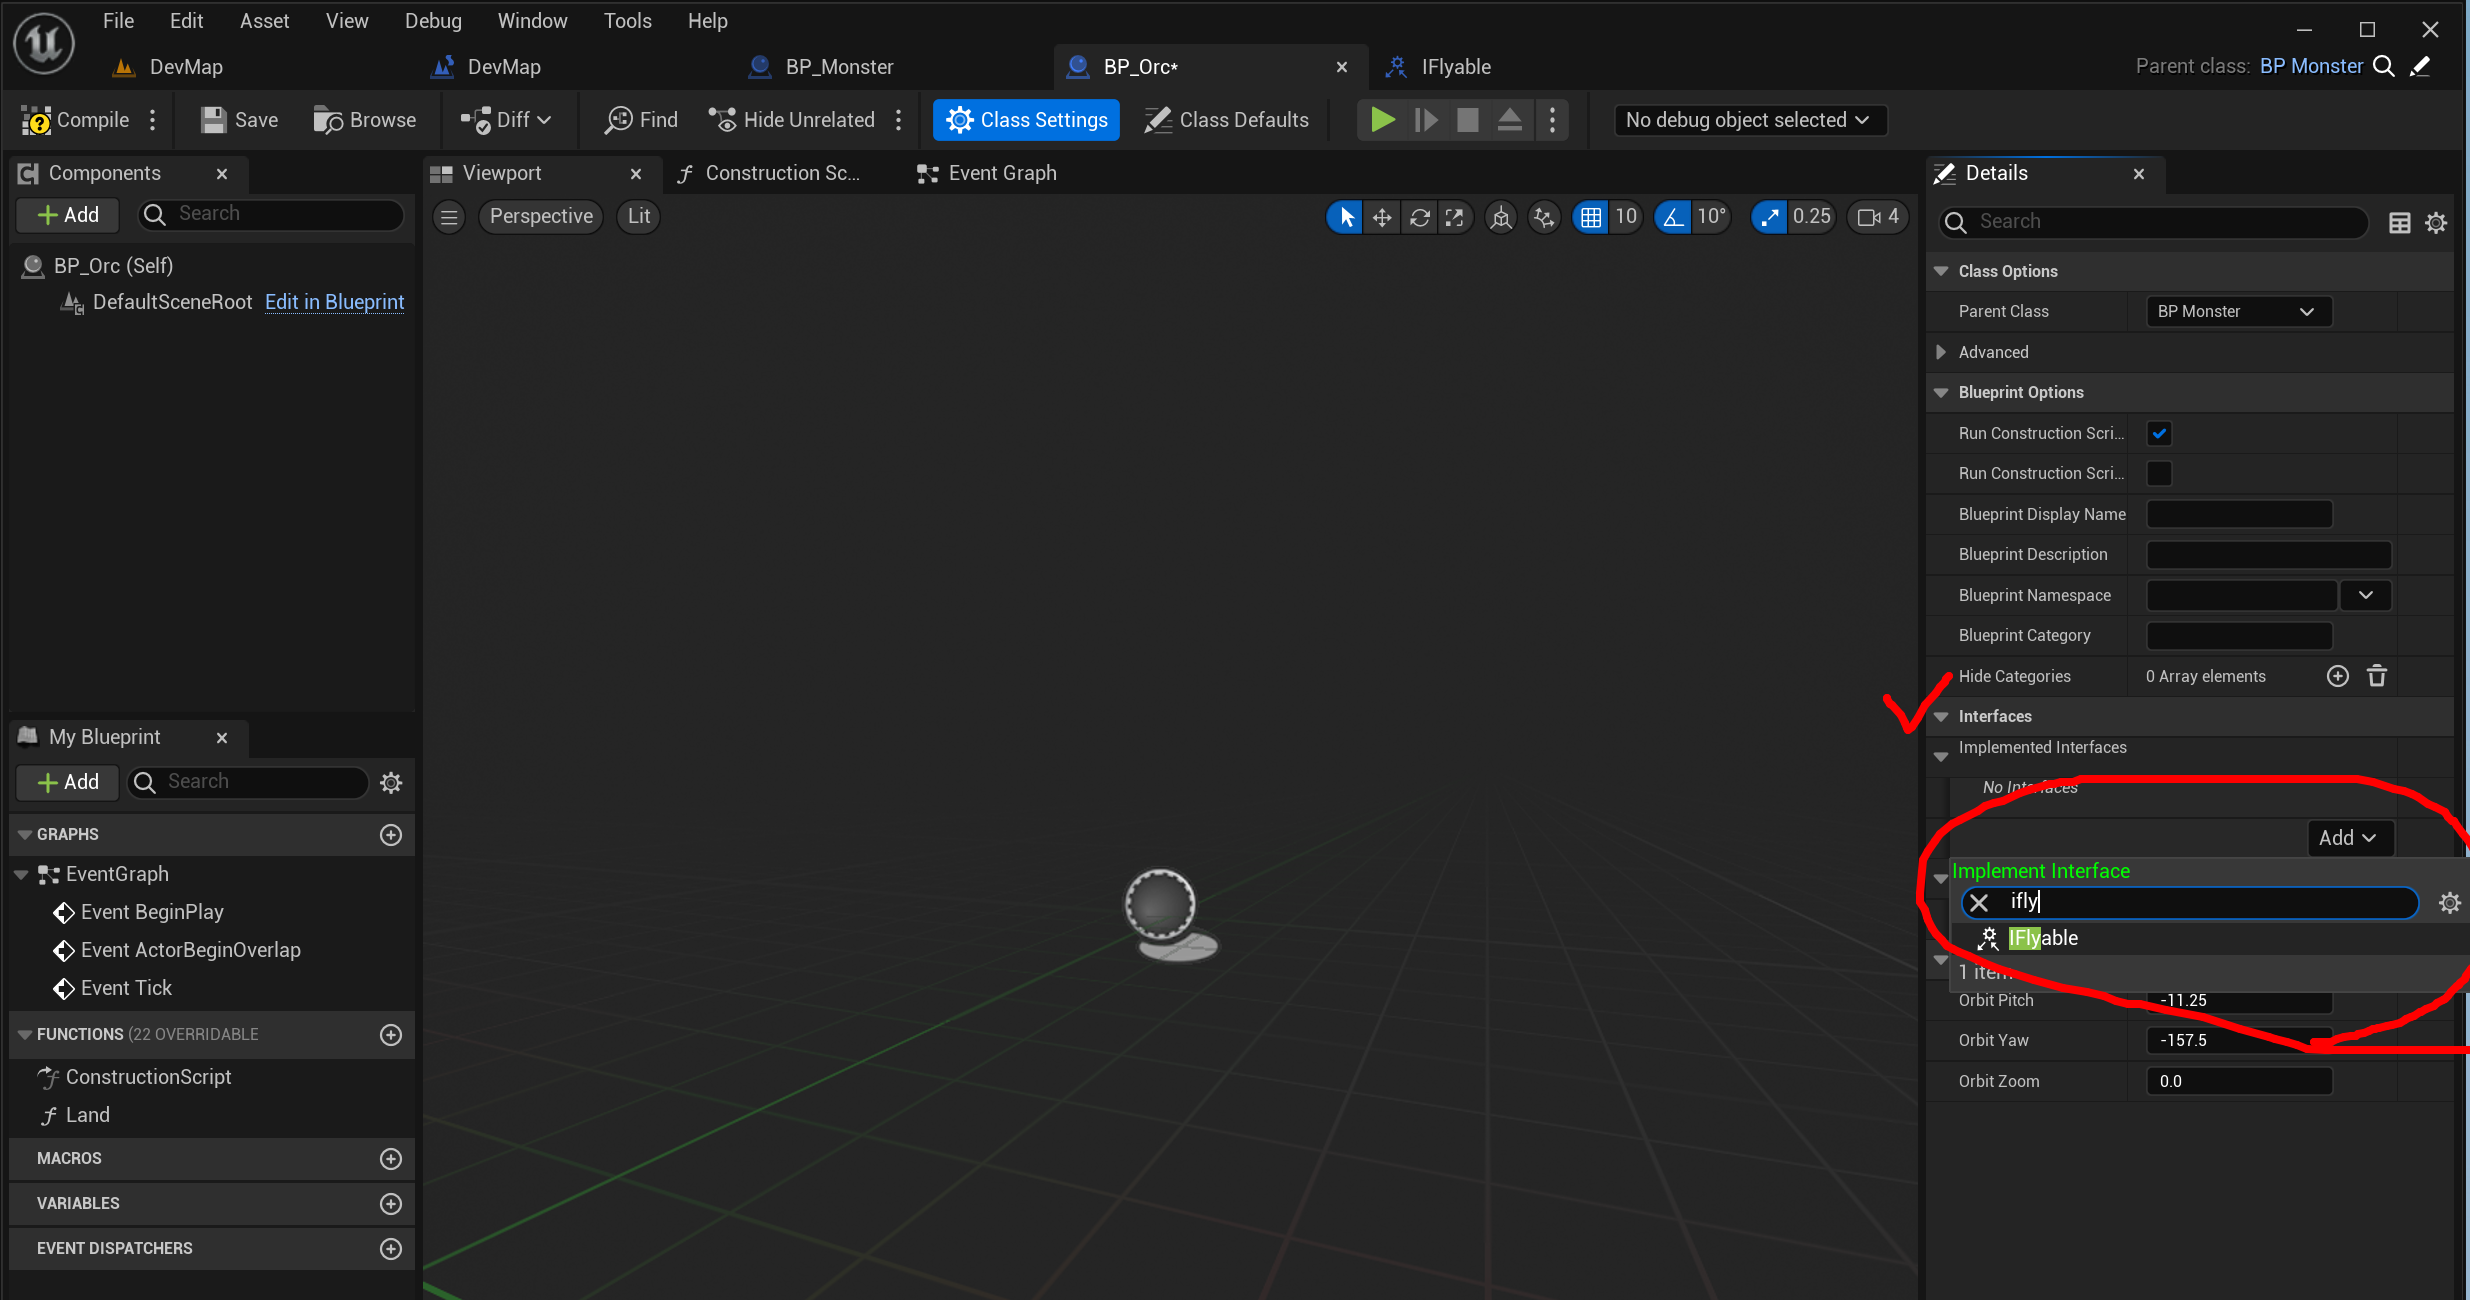Start Play simulation with green arrow

tap(1382, 120)
